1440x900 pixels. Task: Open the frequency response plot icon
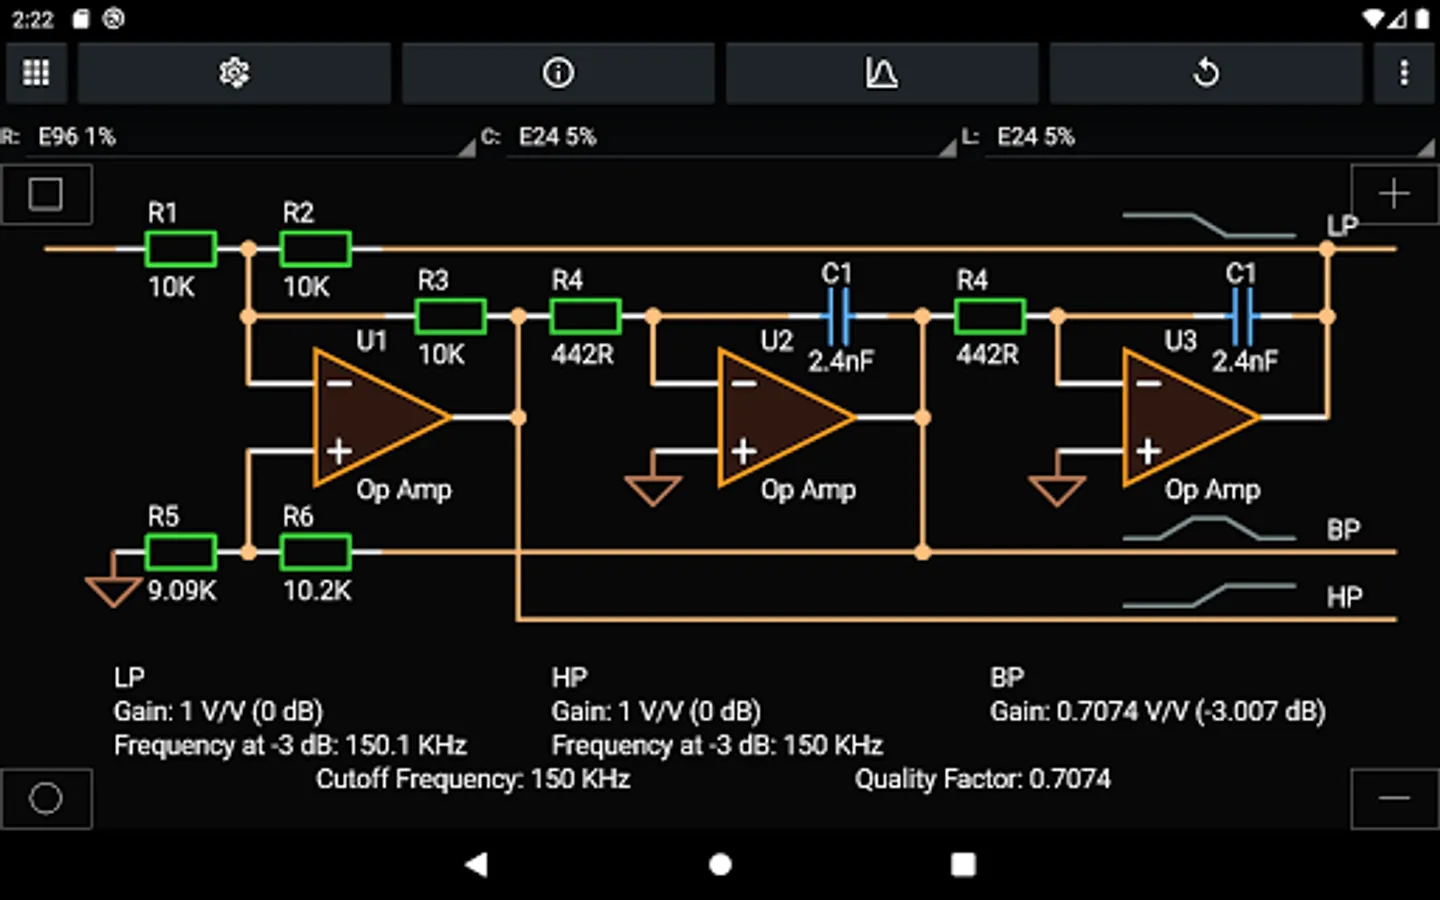[881, 72]
